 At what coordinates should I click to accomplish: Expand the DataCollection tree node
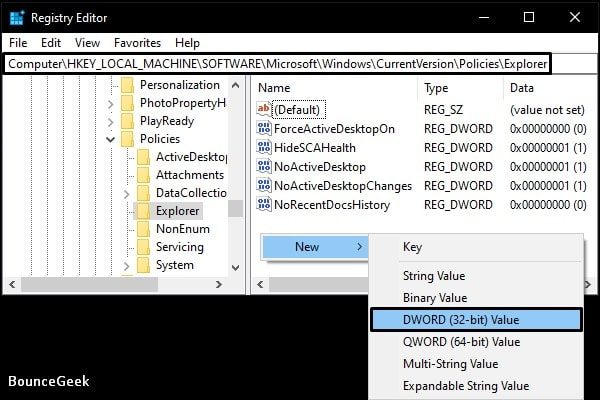point(127,194)
